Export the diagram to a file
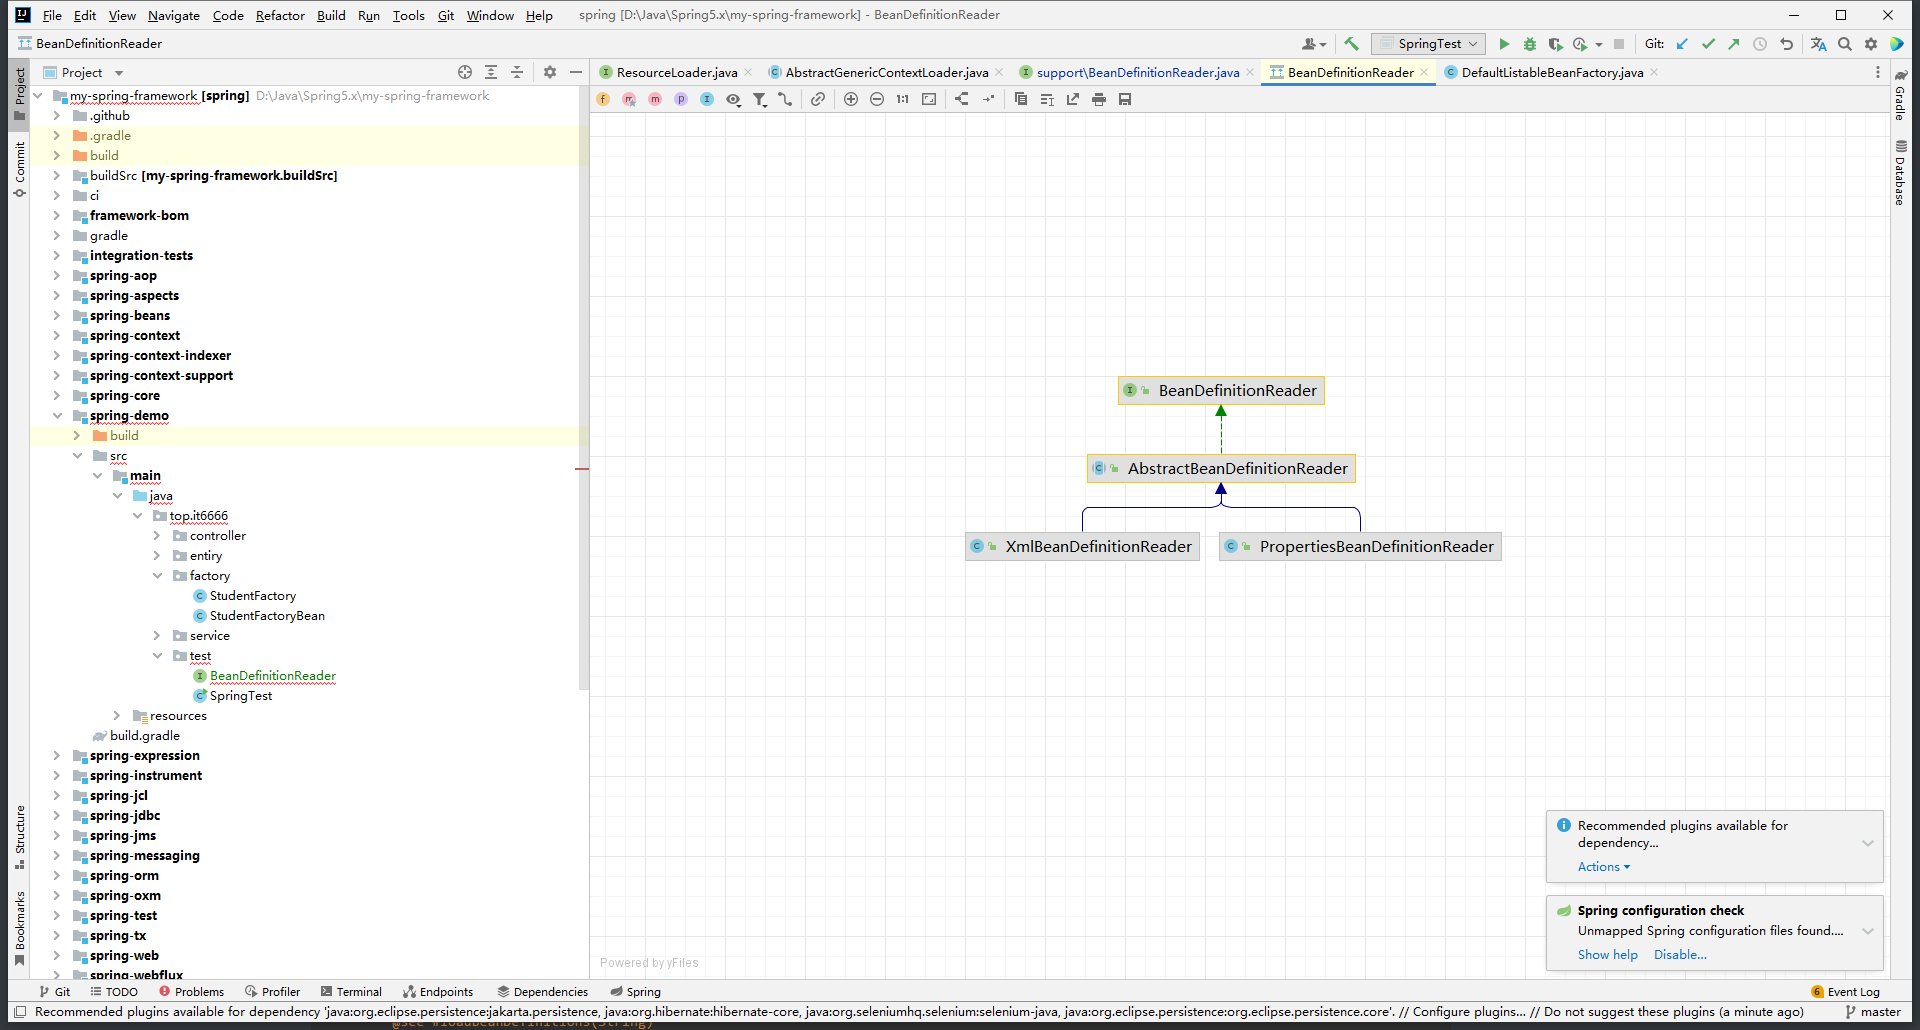 (1073, 99)
